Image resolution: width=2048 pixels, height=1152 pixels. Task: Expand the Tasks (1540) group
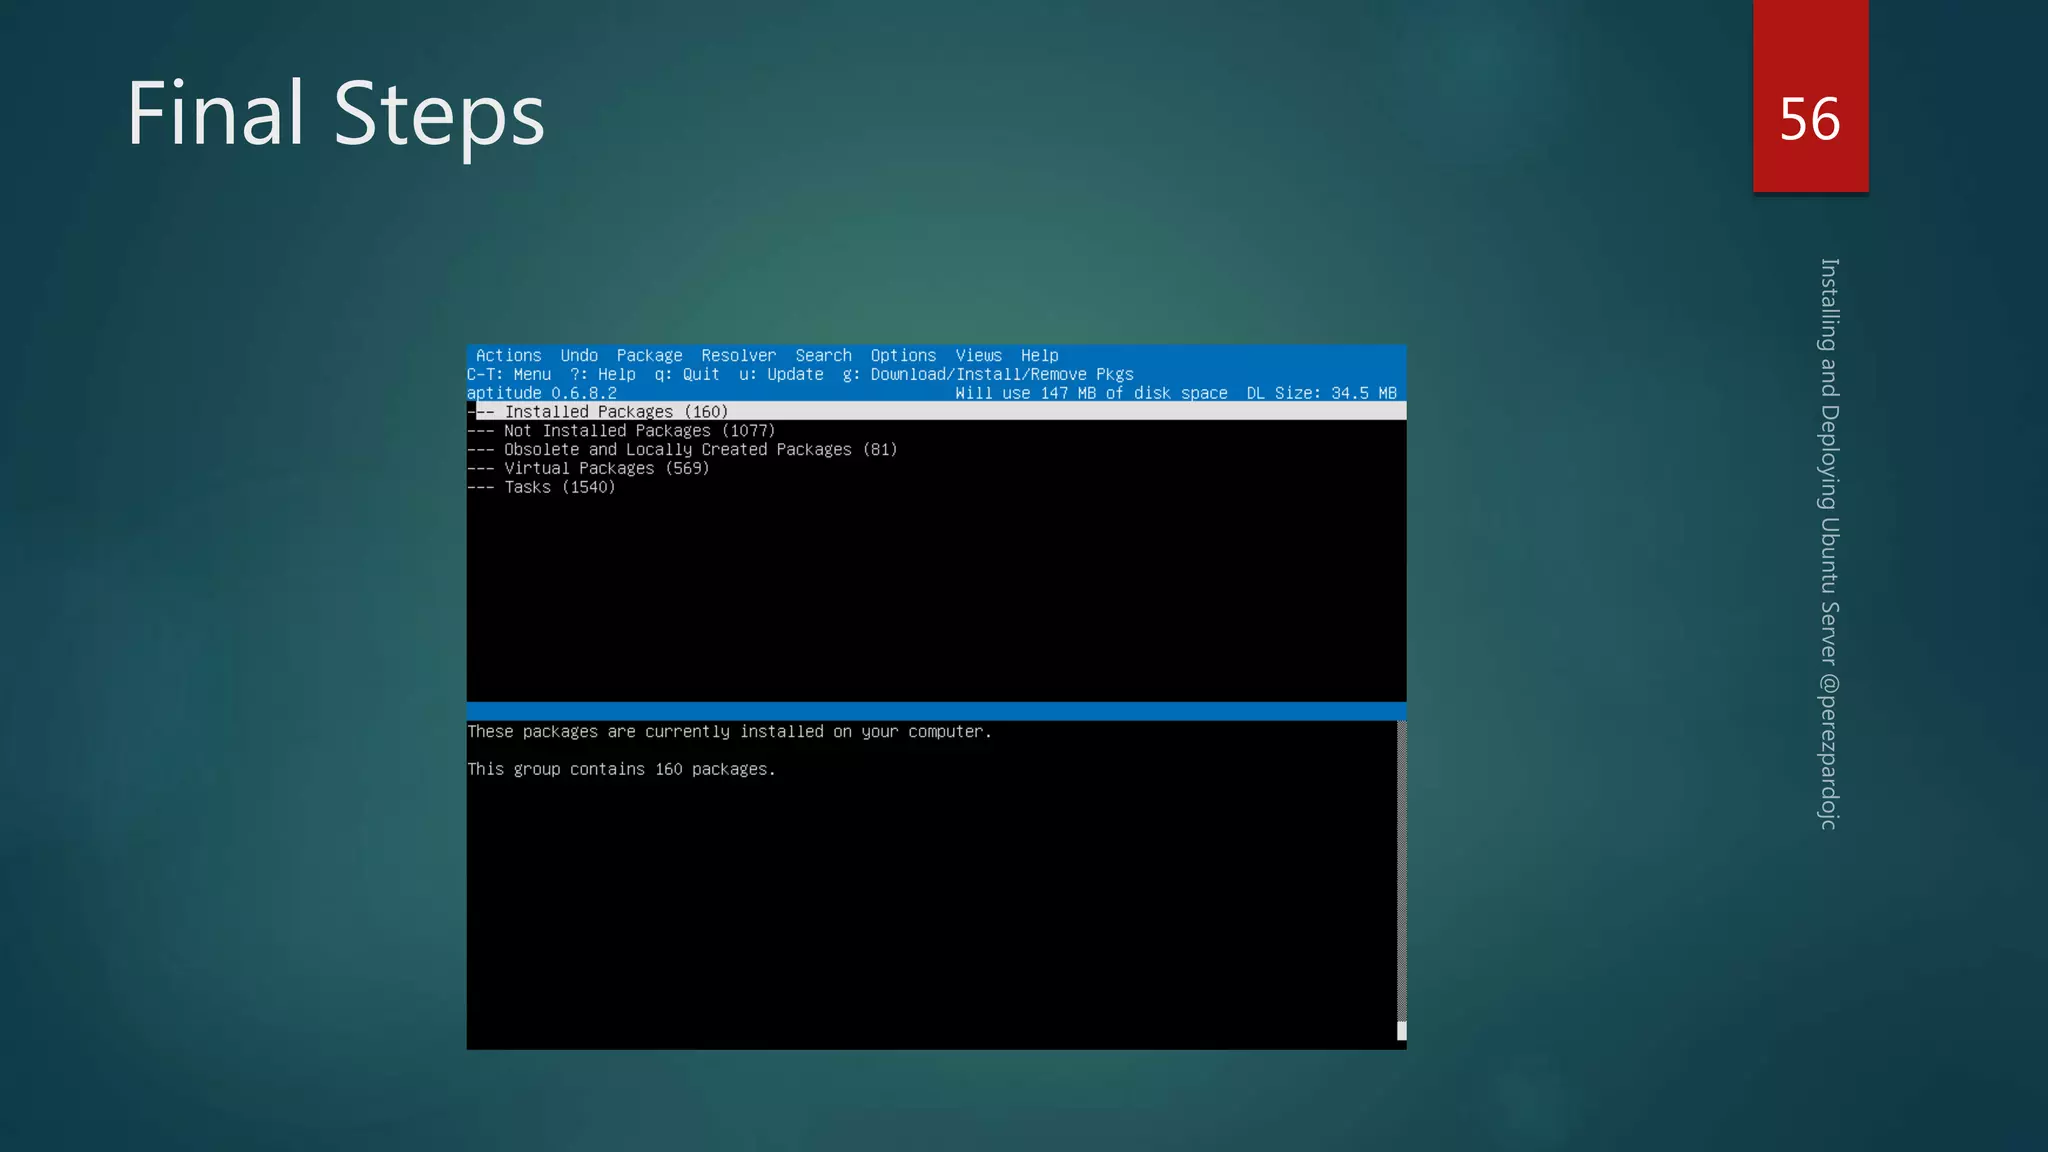[x=558, y=487]
